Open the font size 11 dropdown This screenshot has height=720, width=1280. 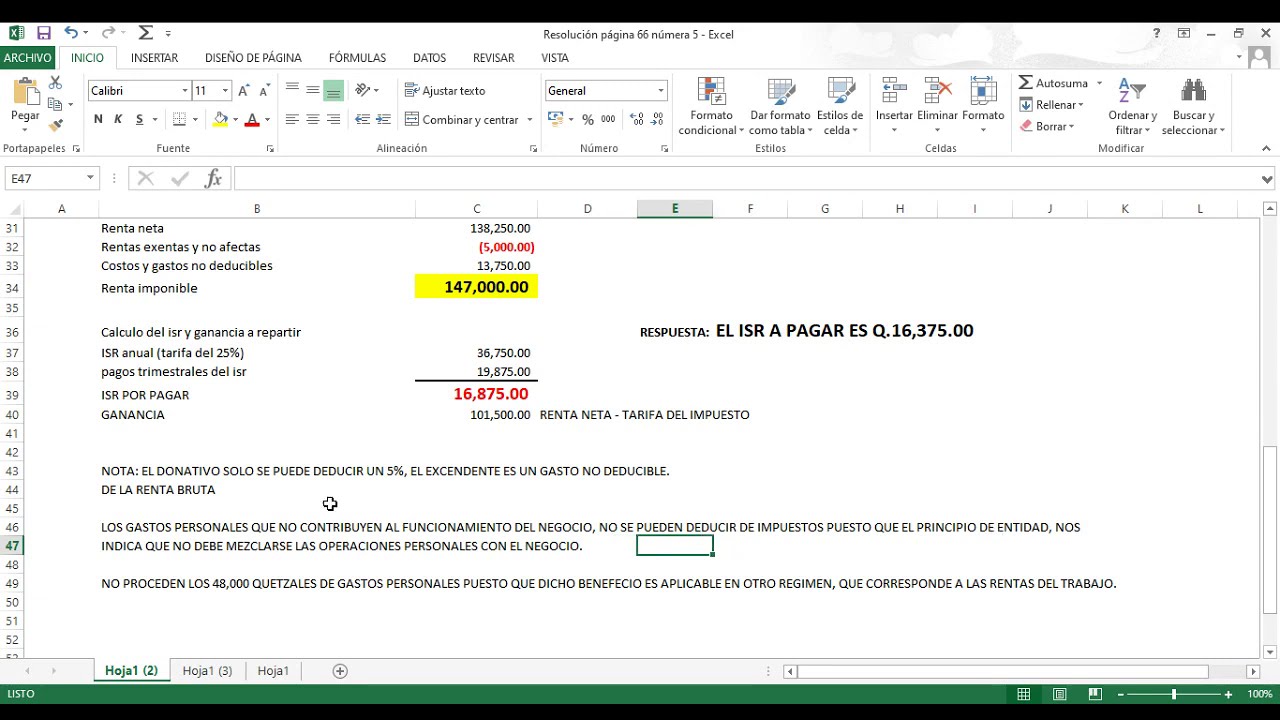(x=225, y=91)
